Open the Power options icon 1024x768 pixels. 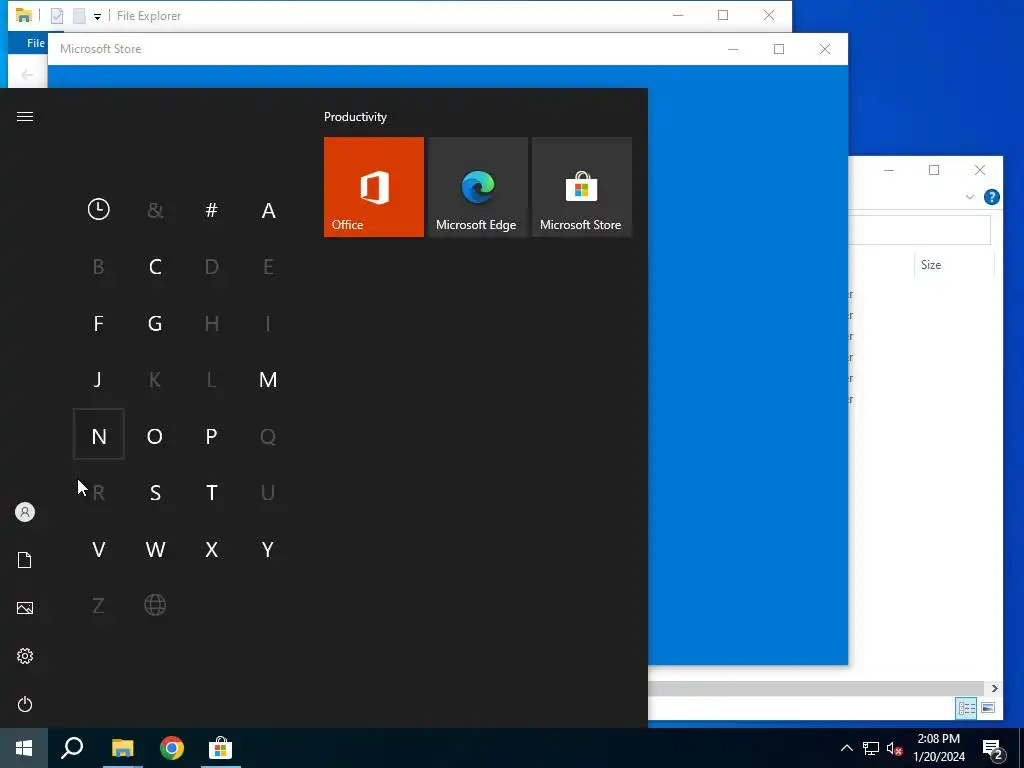25,704
